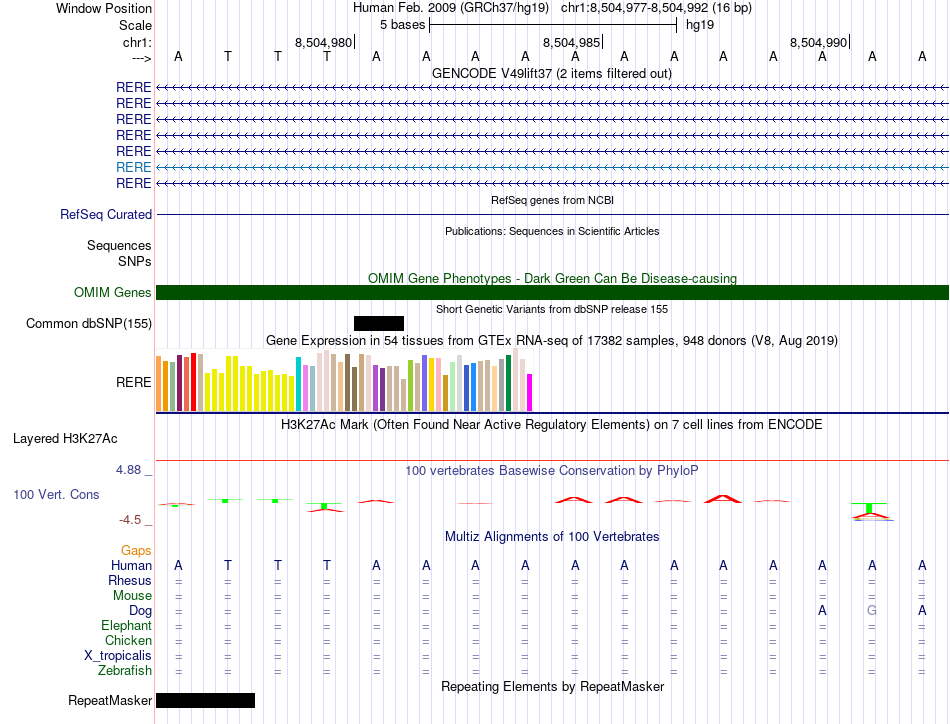
Task: Click the Rhesus species label
Action: [x=130, y=580]
